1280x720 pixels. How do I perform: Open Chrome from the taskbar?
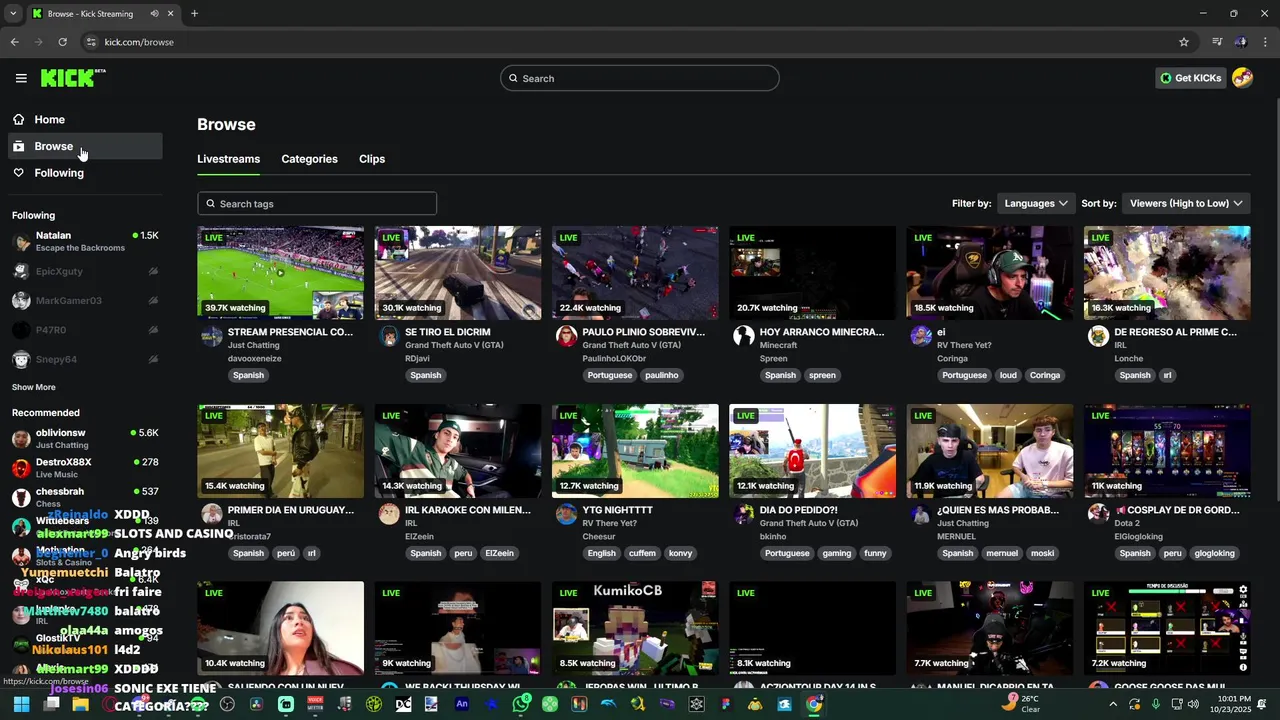point(814,704)
